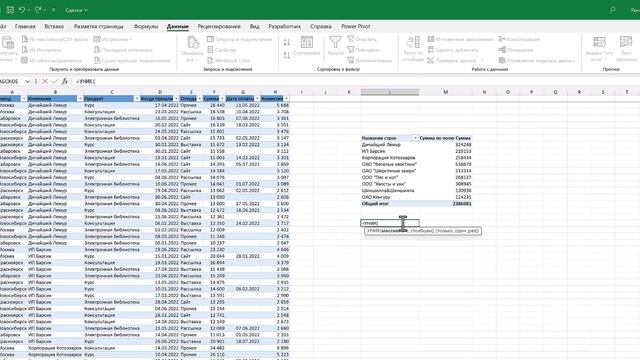Viewport: 640px width, 360px height.
Task: Confirm formula entry with checkmark
Action: point(55,82)
